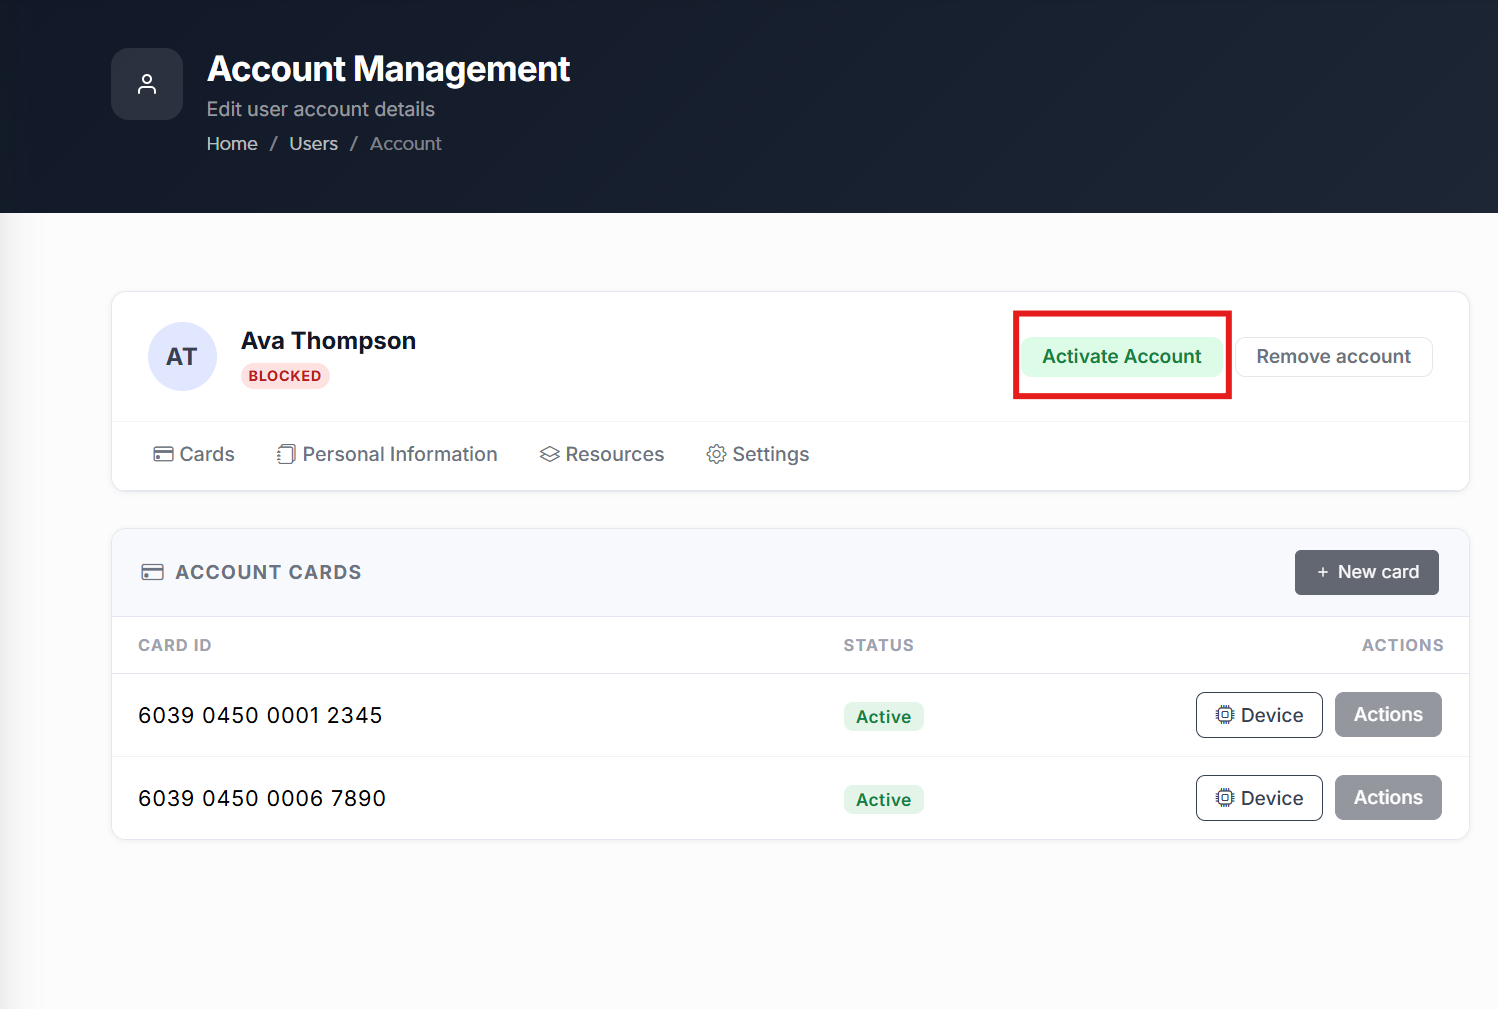Click the user profile icon in header
The height and width of the screenshot is (1009, 1498).
147,84
